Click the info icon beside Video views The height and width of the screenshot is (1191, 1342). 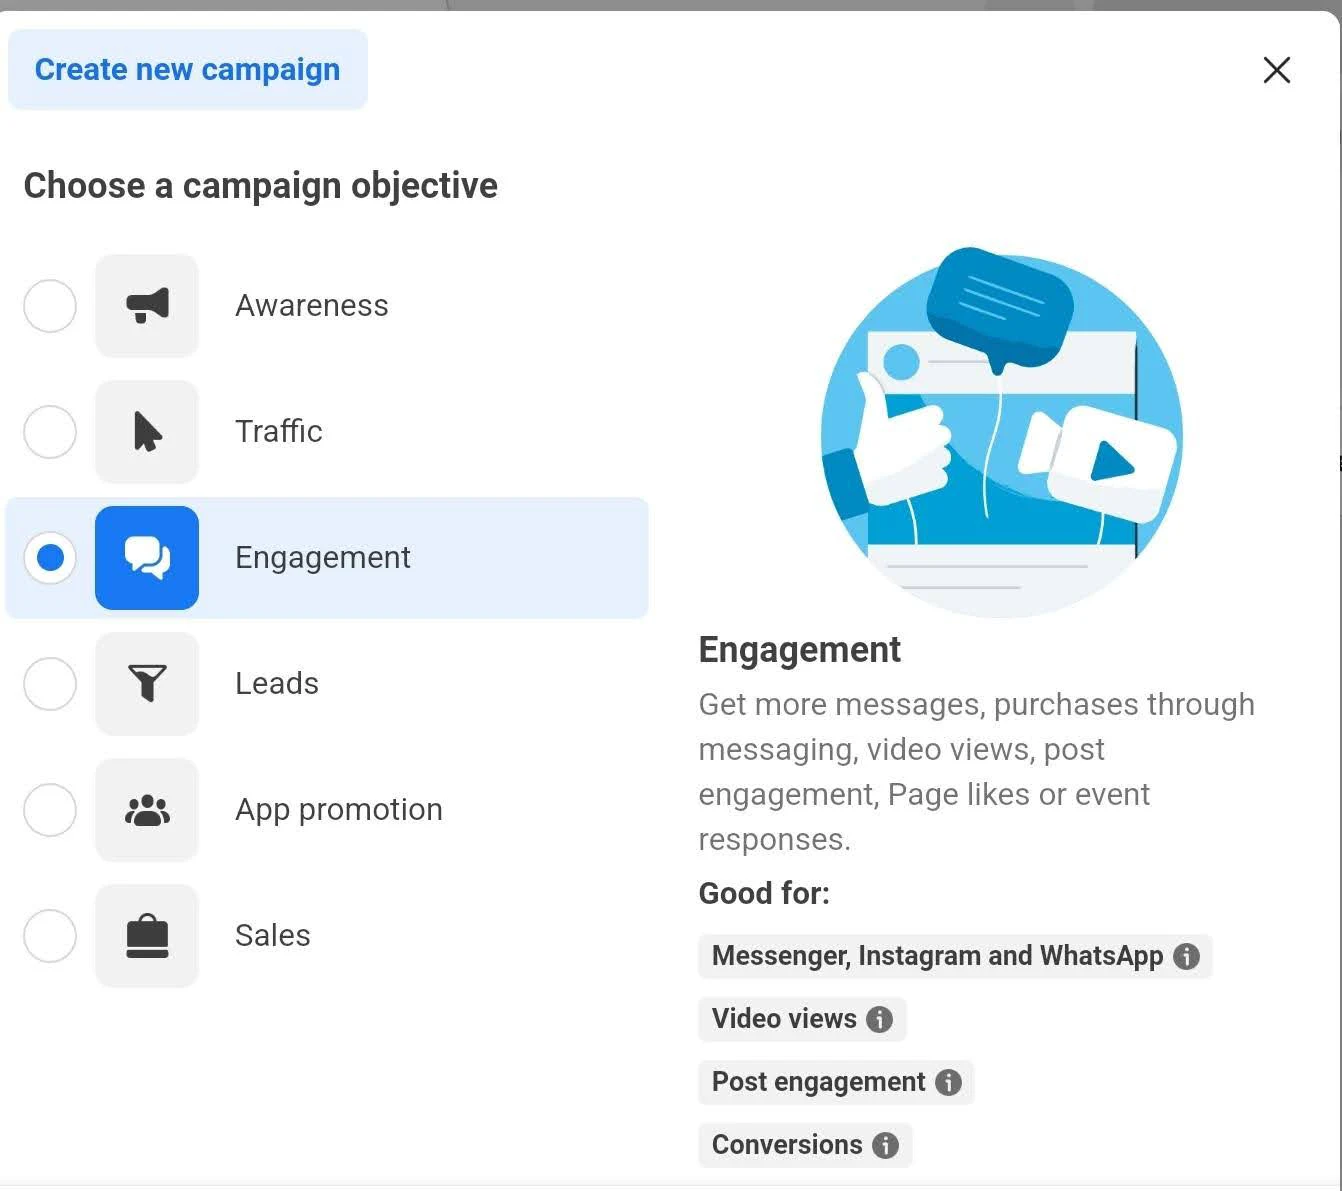point(878,1019)
